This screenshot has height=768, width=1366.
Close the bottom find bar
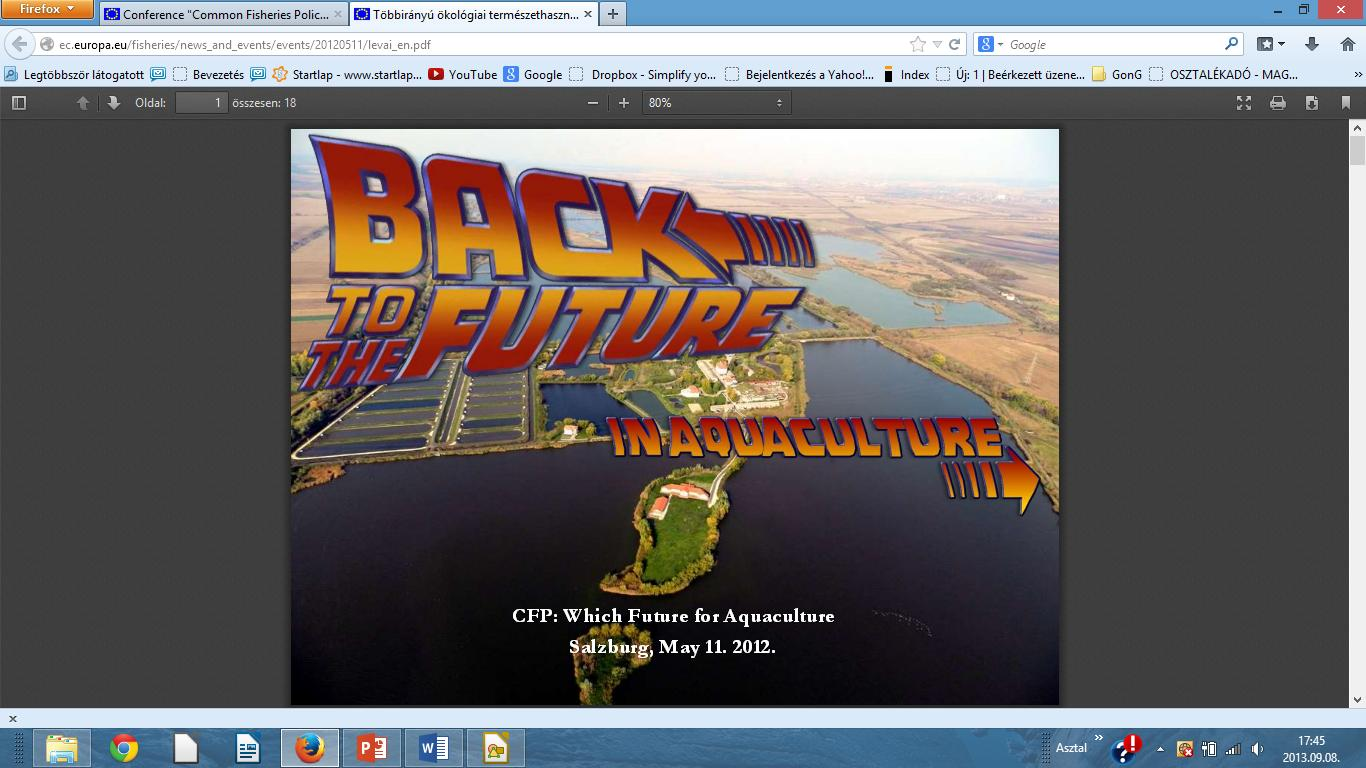tap(12, 719)
